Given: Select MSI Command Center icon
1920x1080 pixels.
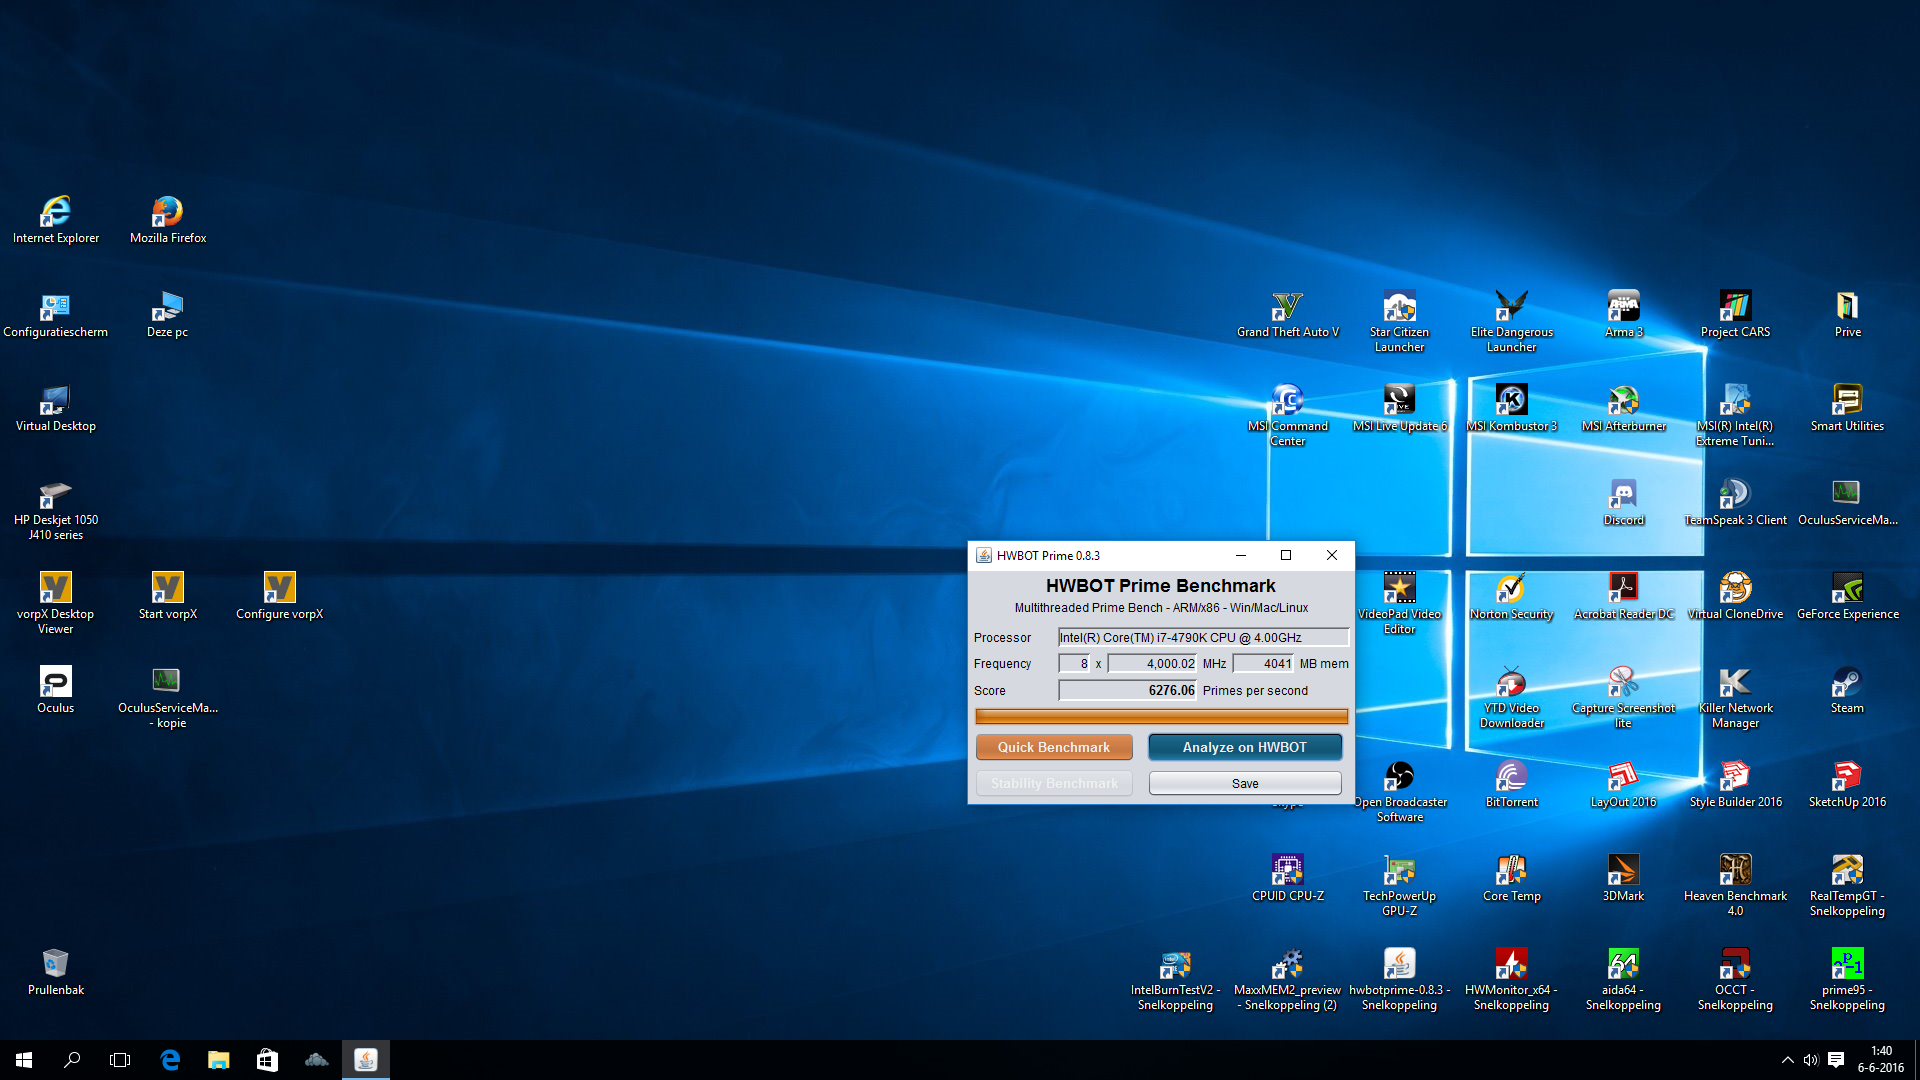Looking at the screenshot, I should point(1288,416).
